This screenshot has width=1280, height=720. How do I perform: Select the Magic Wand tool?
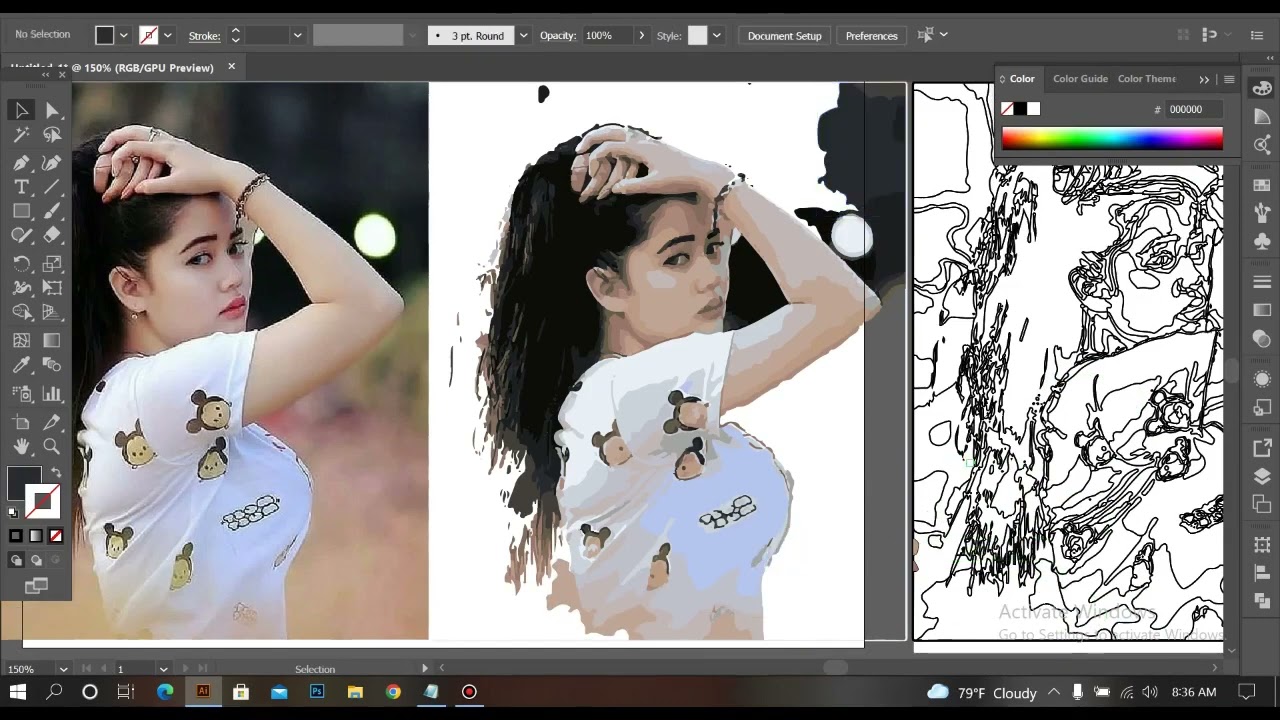[21, 135]
